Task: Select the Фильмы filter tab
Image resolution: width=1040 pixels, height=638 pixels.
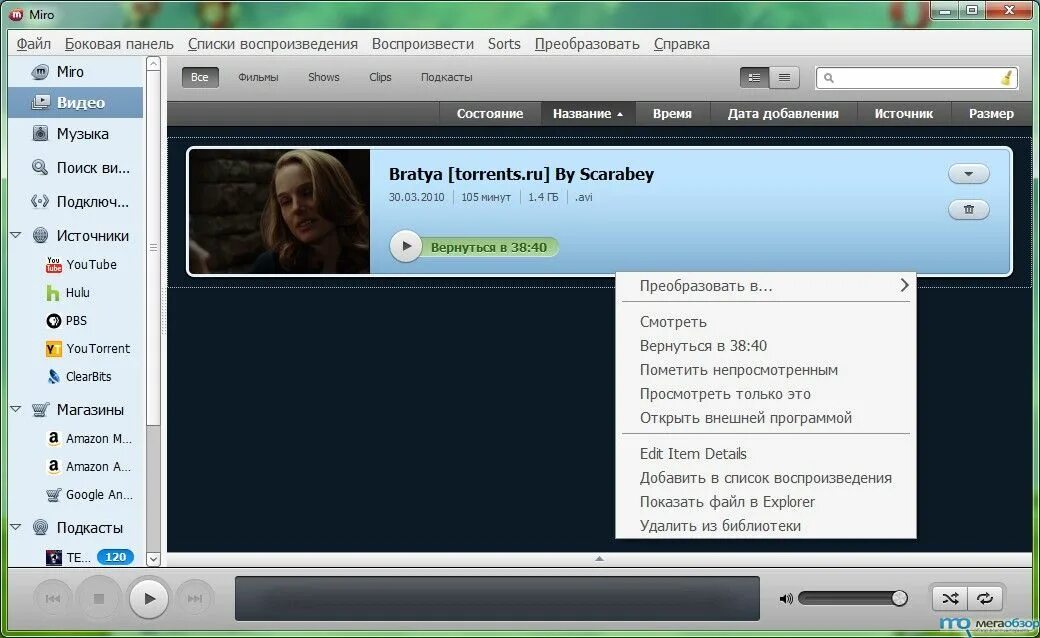Action: [x=258, y=77]
